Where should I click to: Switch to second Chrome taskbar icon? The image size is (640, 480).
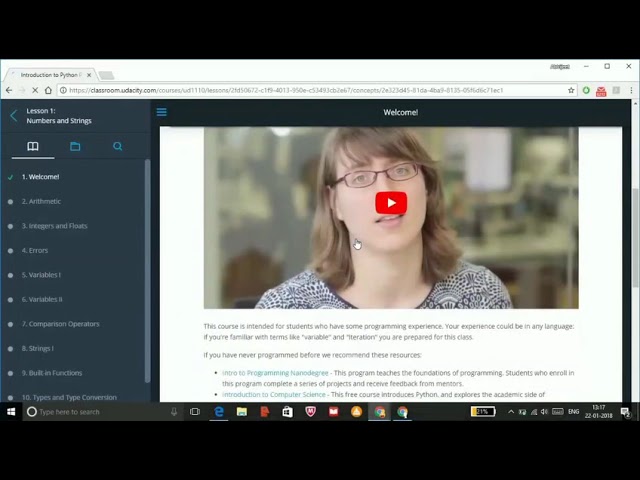(402, 412)
